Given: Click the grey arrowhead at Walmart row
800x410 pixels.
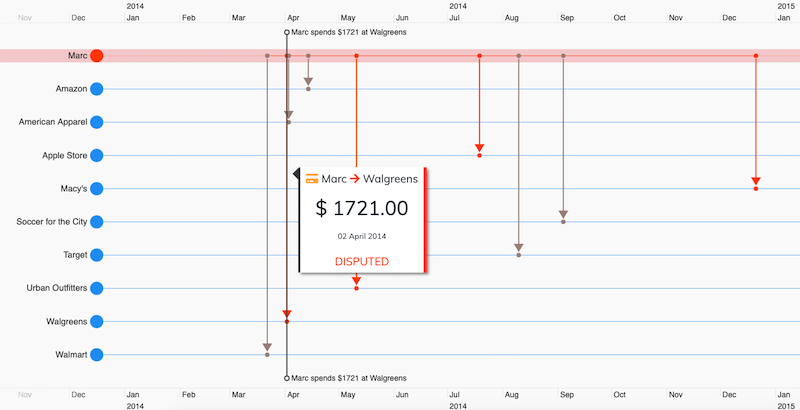Looking at the screenshot, I should [267, 347].
